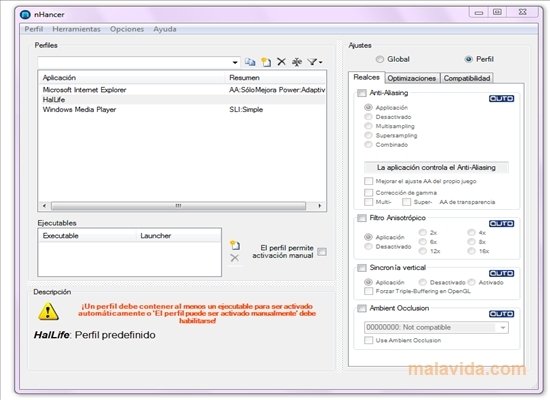Click 'La aplicación controla el Anti-Aliasing' label
The image size is (550, 400).
[x=436, y=168]
